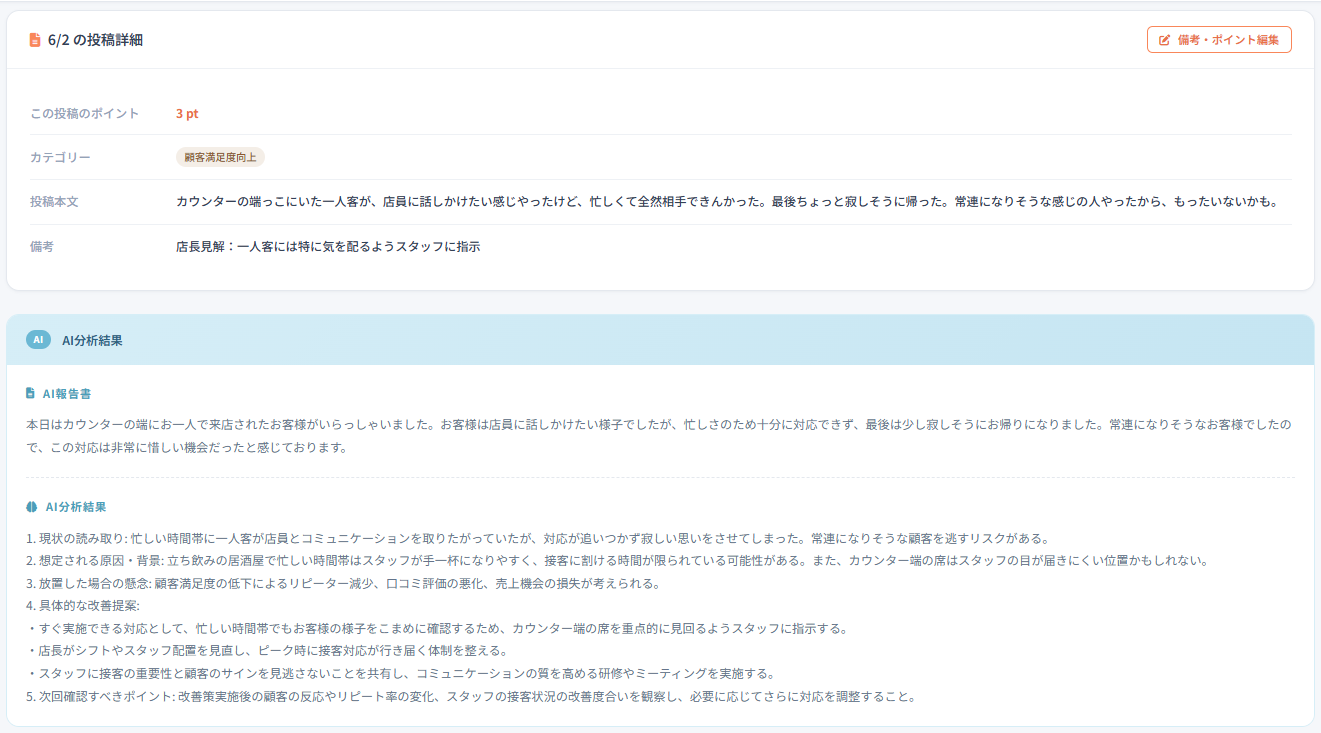Select the 顧客満足度向上 category tag
Image resolution: width=1321 pixels, height=733 pixels.
point(220,157)
